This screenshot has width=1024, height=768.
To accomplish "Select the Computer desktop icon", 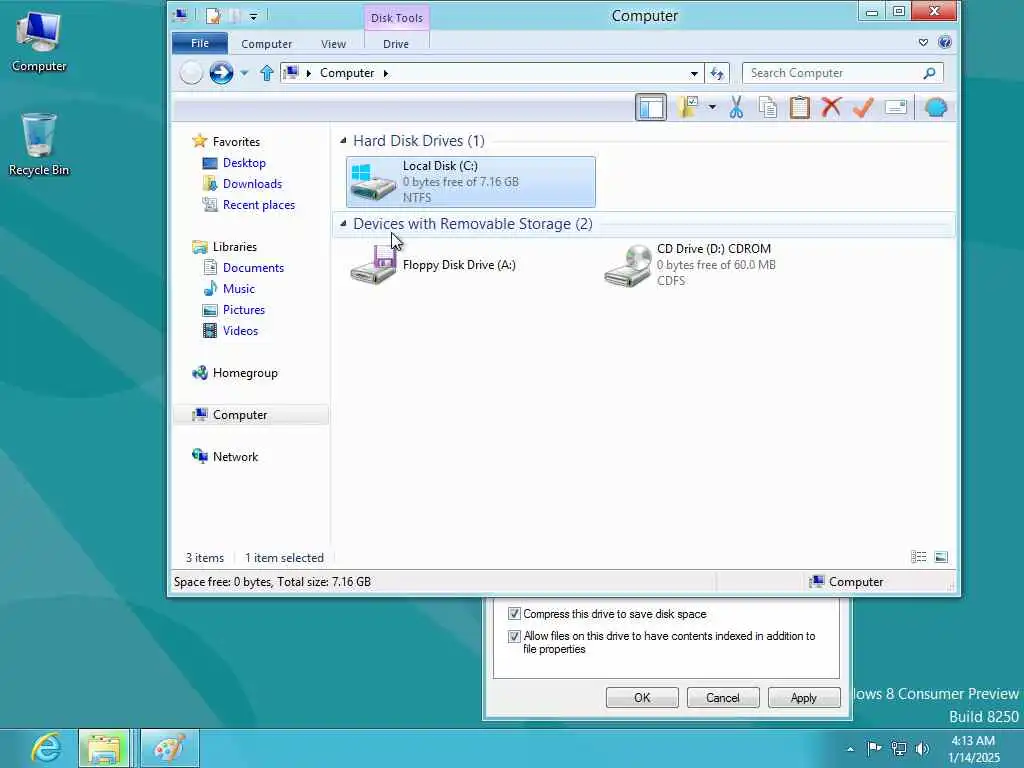I will (39, 40).
